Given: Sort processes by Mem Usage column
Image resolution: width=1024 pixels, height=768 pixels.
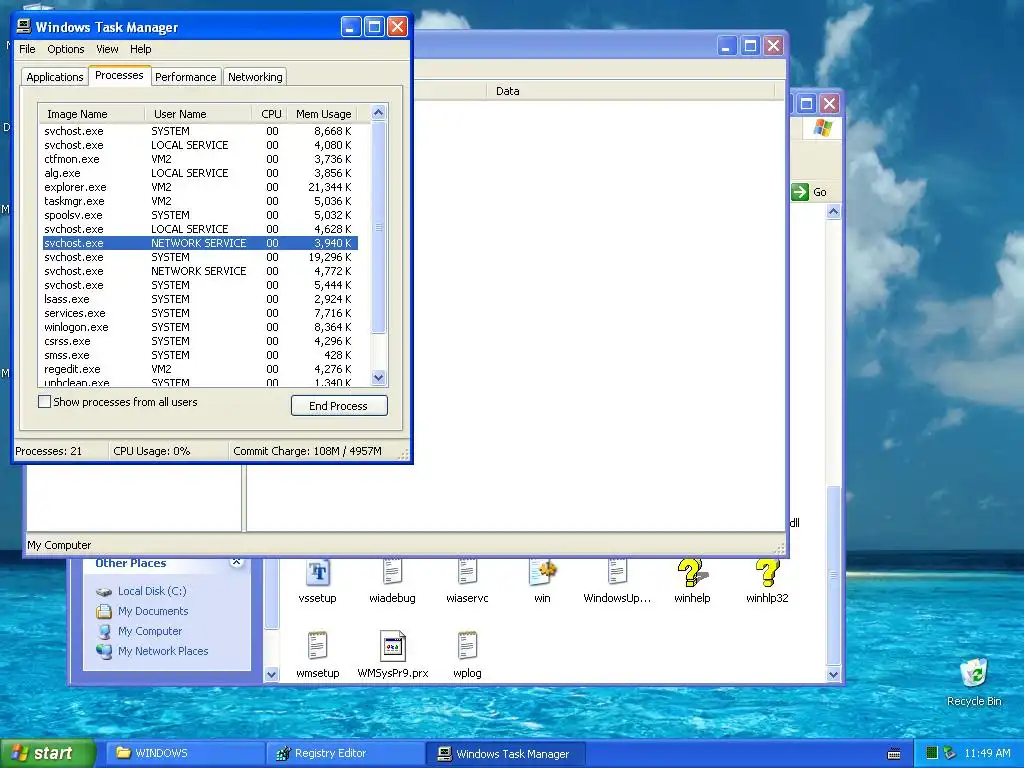Looking at the screenshot, I should [x=323, y=114].
